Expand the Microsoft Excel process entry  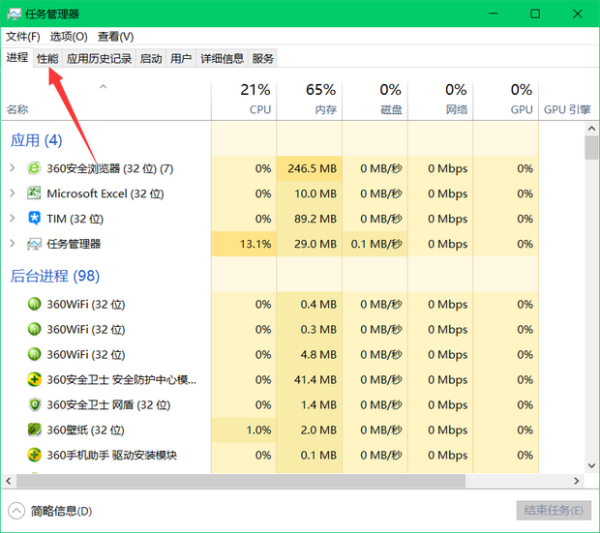click(x=12, y=193)
